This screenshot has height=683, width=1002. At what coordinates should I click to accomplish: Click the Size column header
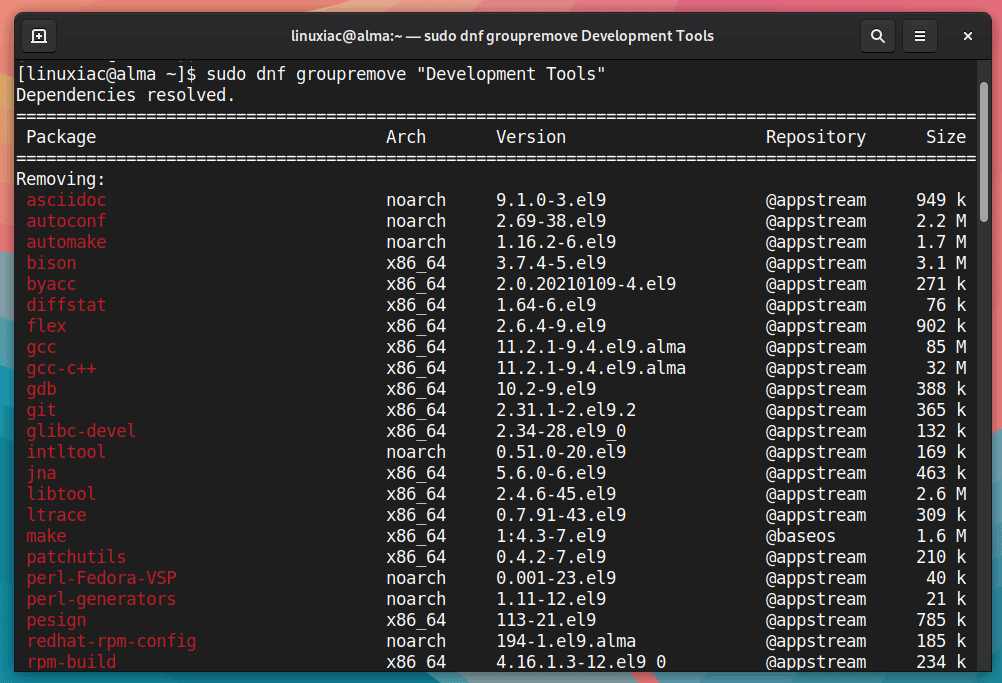point(946,137)
